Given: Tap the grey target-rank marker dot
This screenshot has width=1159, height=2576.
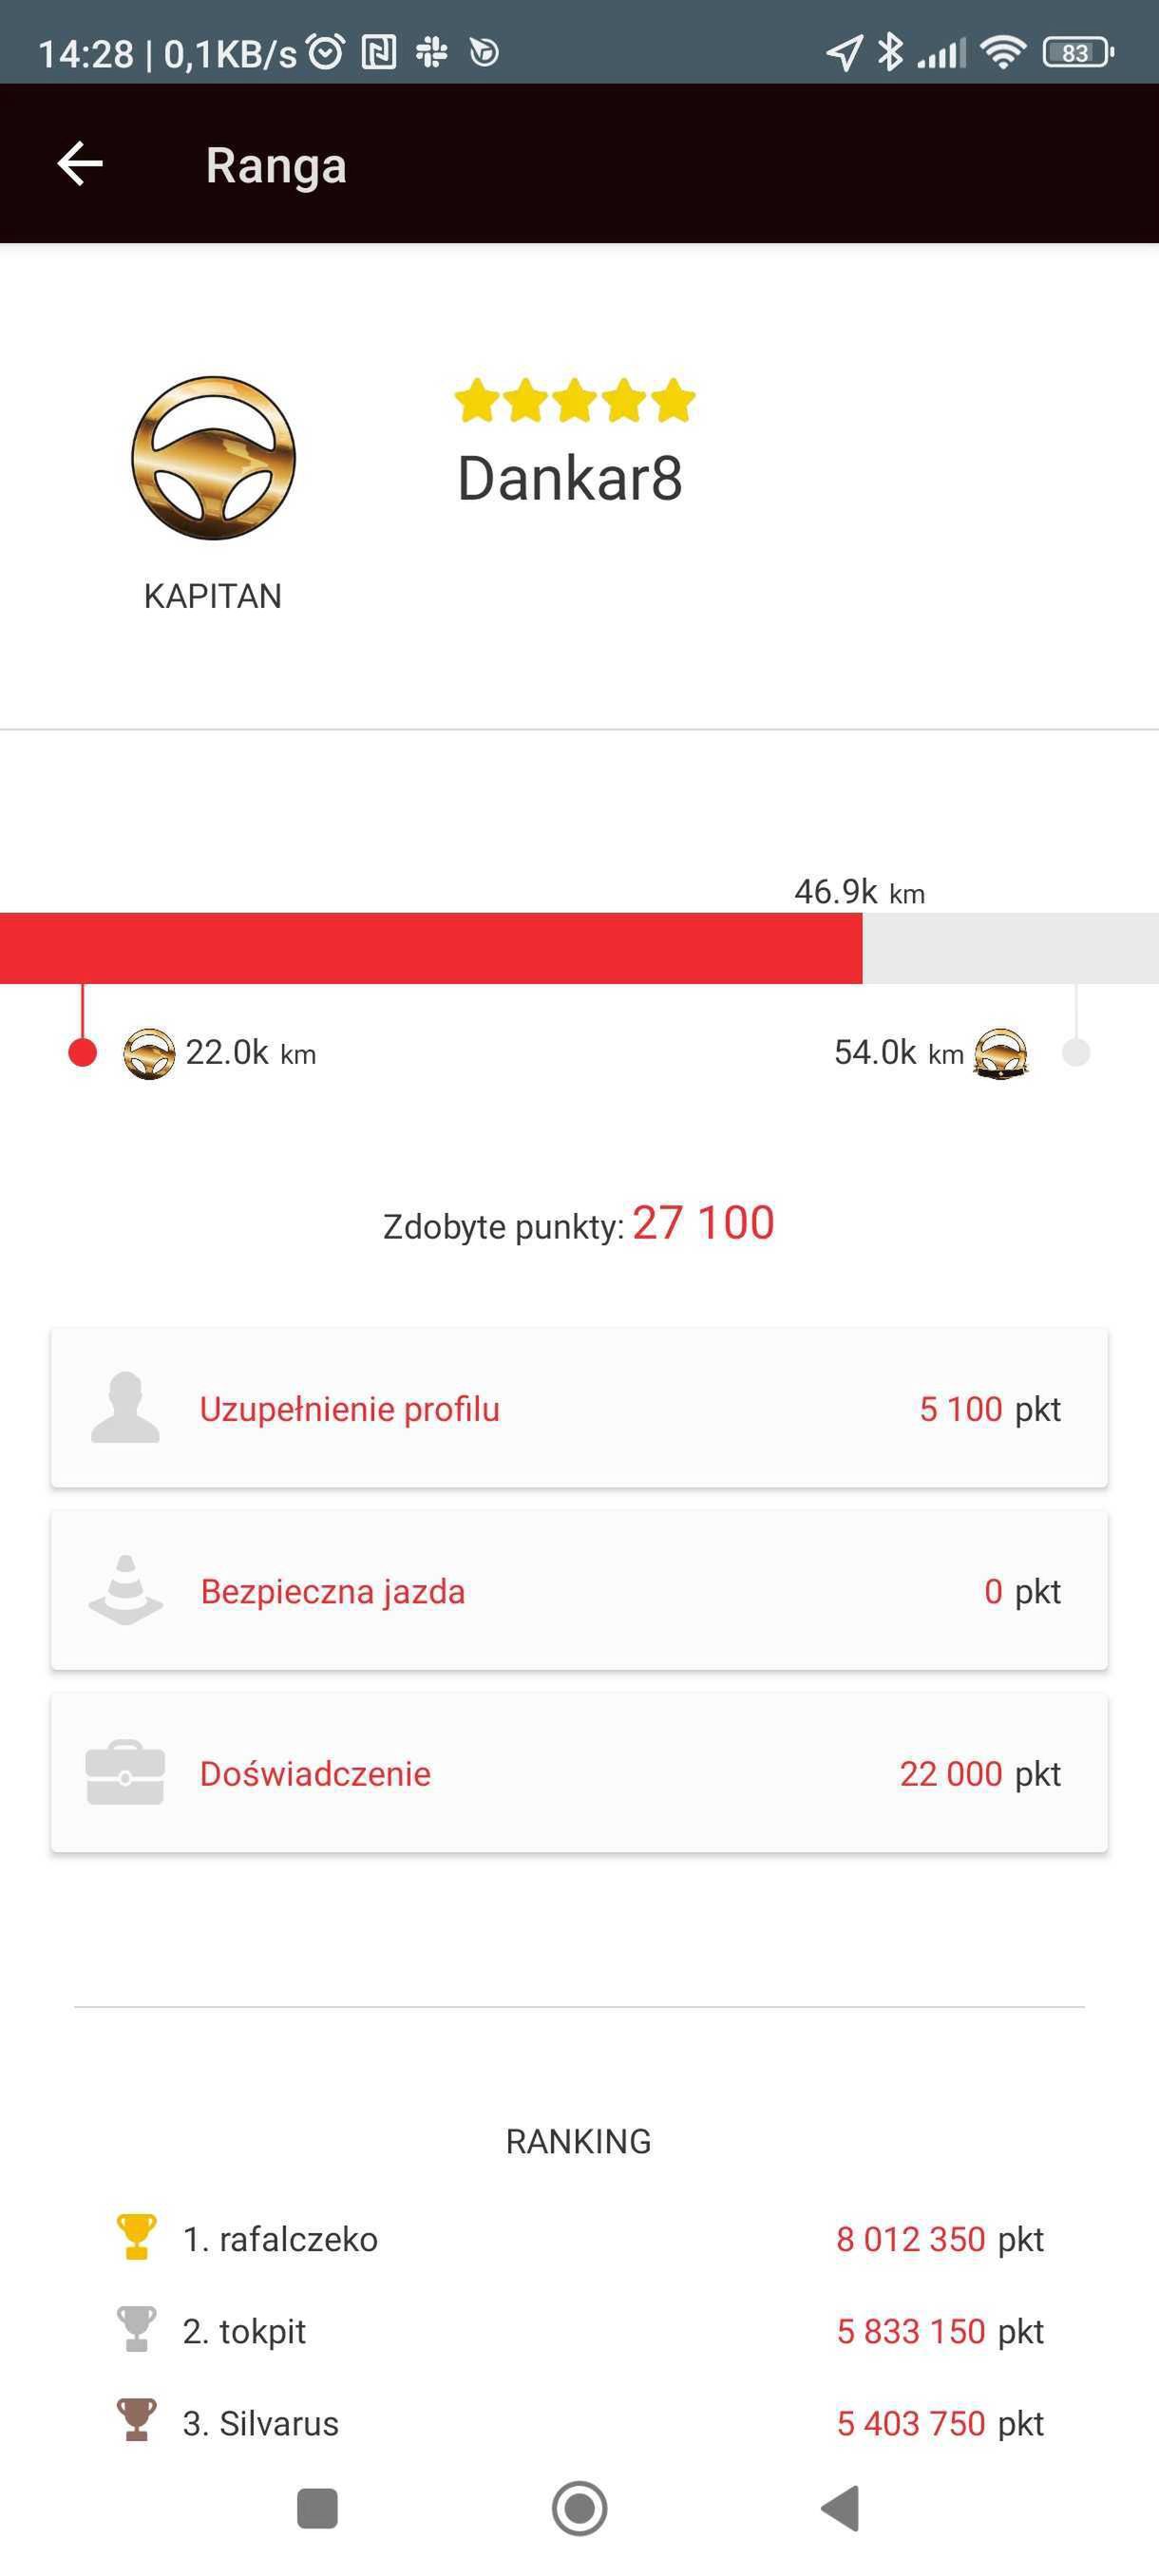Looking at the screenshot, I should [x=1076, y=1053].
